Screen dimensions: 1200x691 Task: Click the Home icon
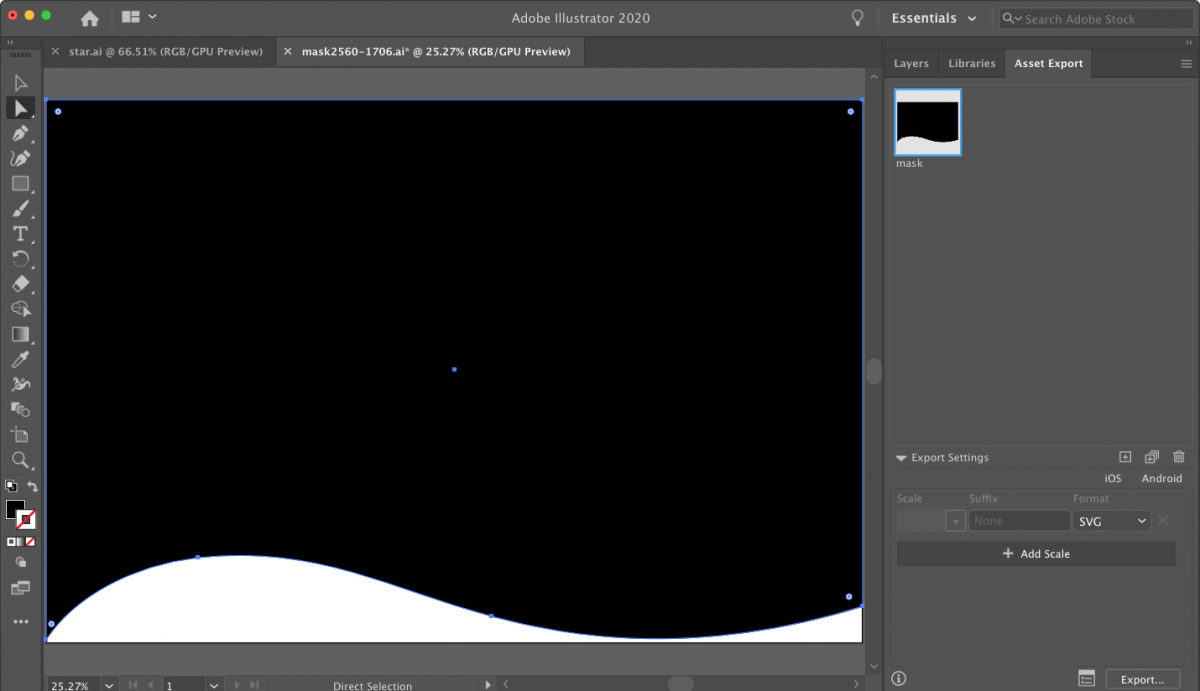pyautogui.click(x=90, y=18)
